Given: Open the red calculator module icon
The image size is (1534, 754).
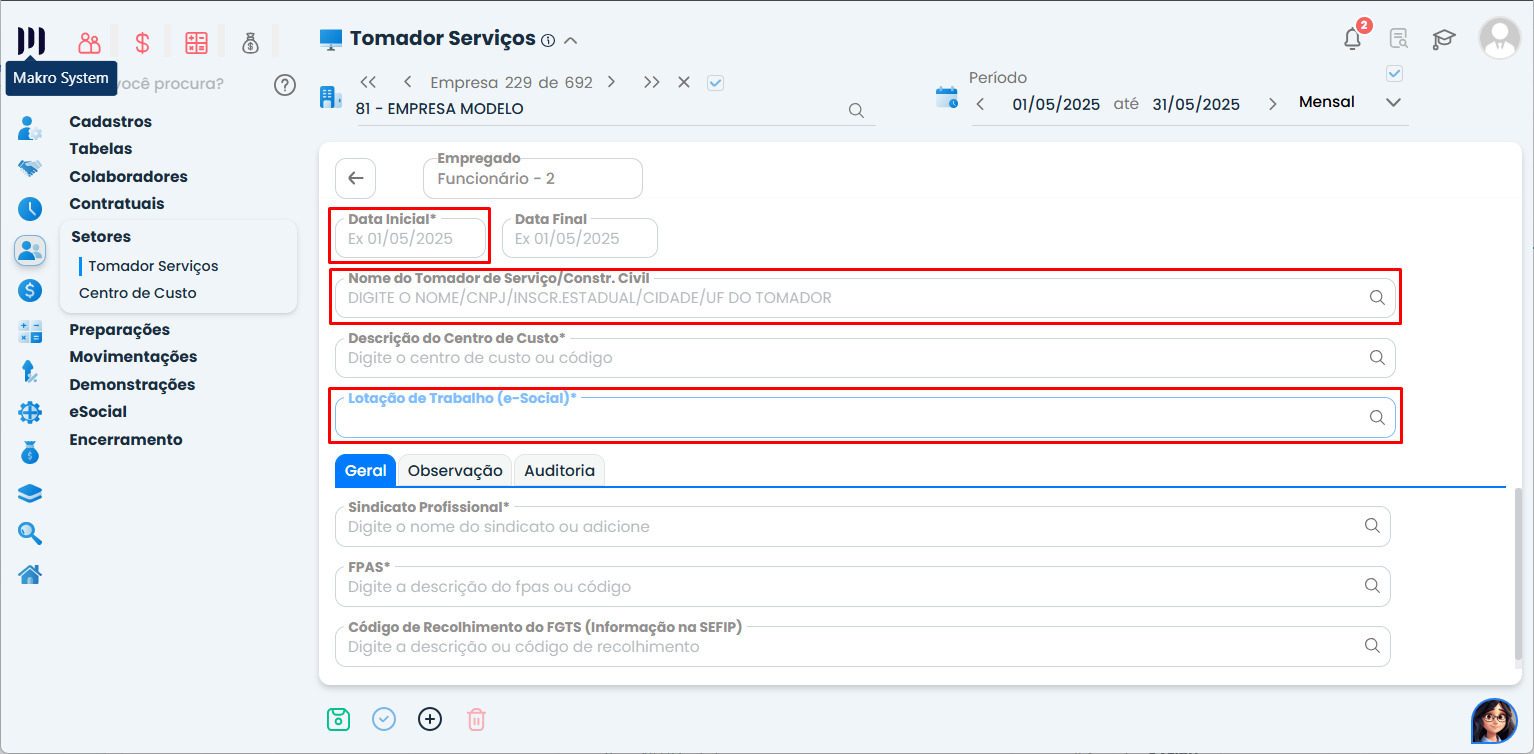Looking at the screenshot, I should (196, 43).
